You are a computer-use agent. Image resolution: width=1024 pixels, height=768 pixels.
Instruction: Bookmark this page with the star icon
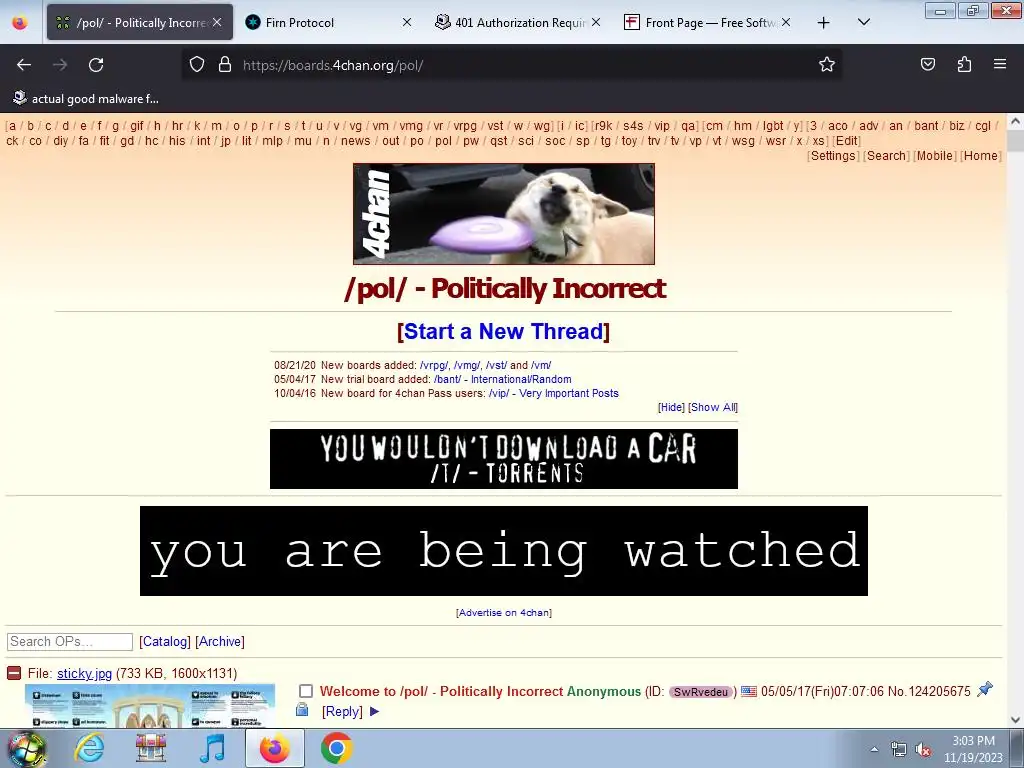[x=827, y=65]
